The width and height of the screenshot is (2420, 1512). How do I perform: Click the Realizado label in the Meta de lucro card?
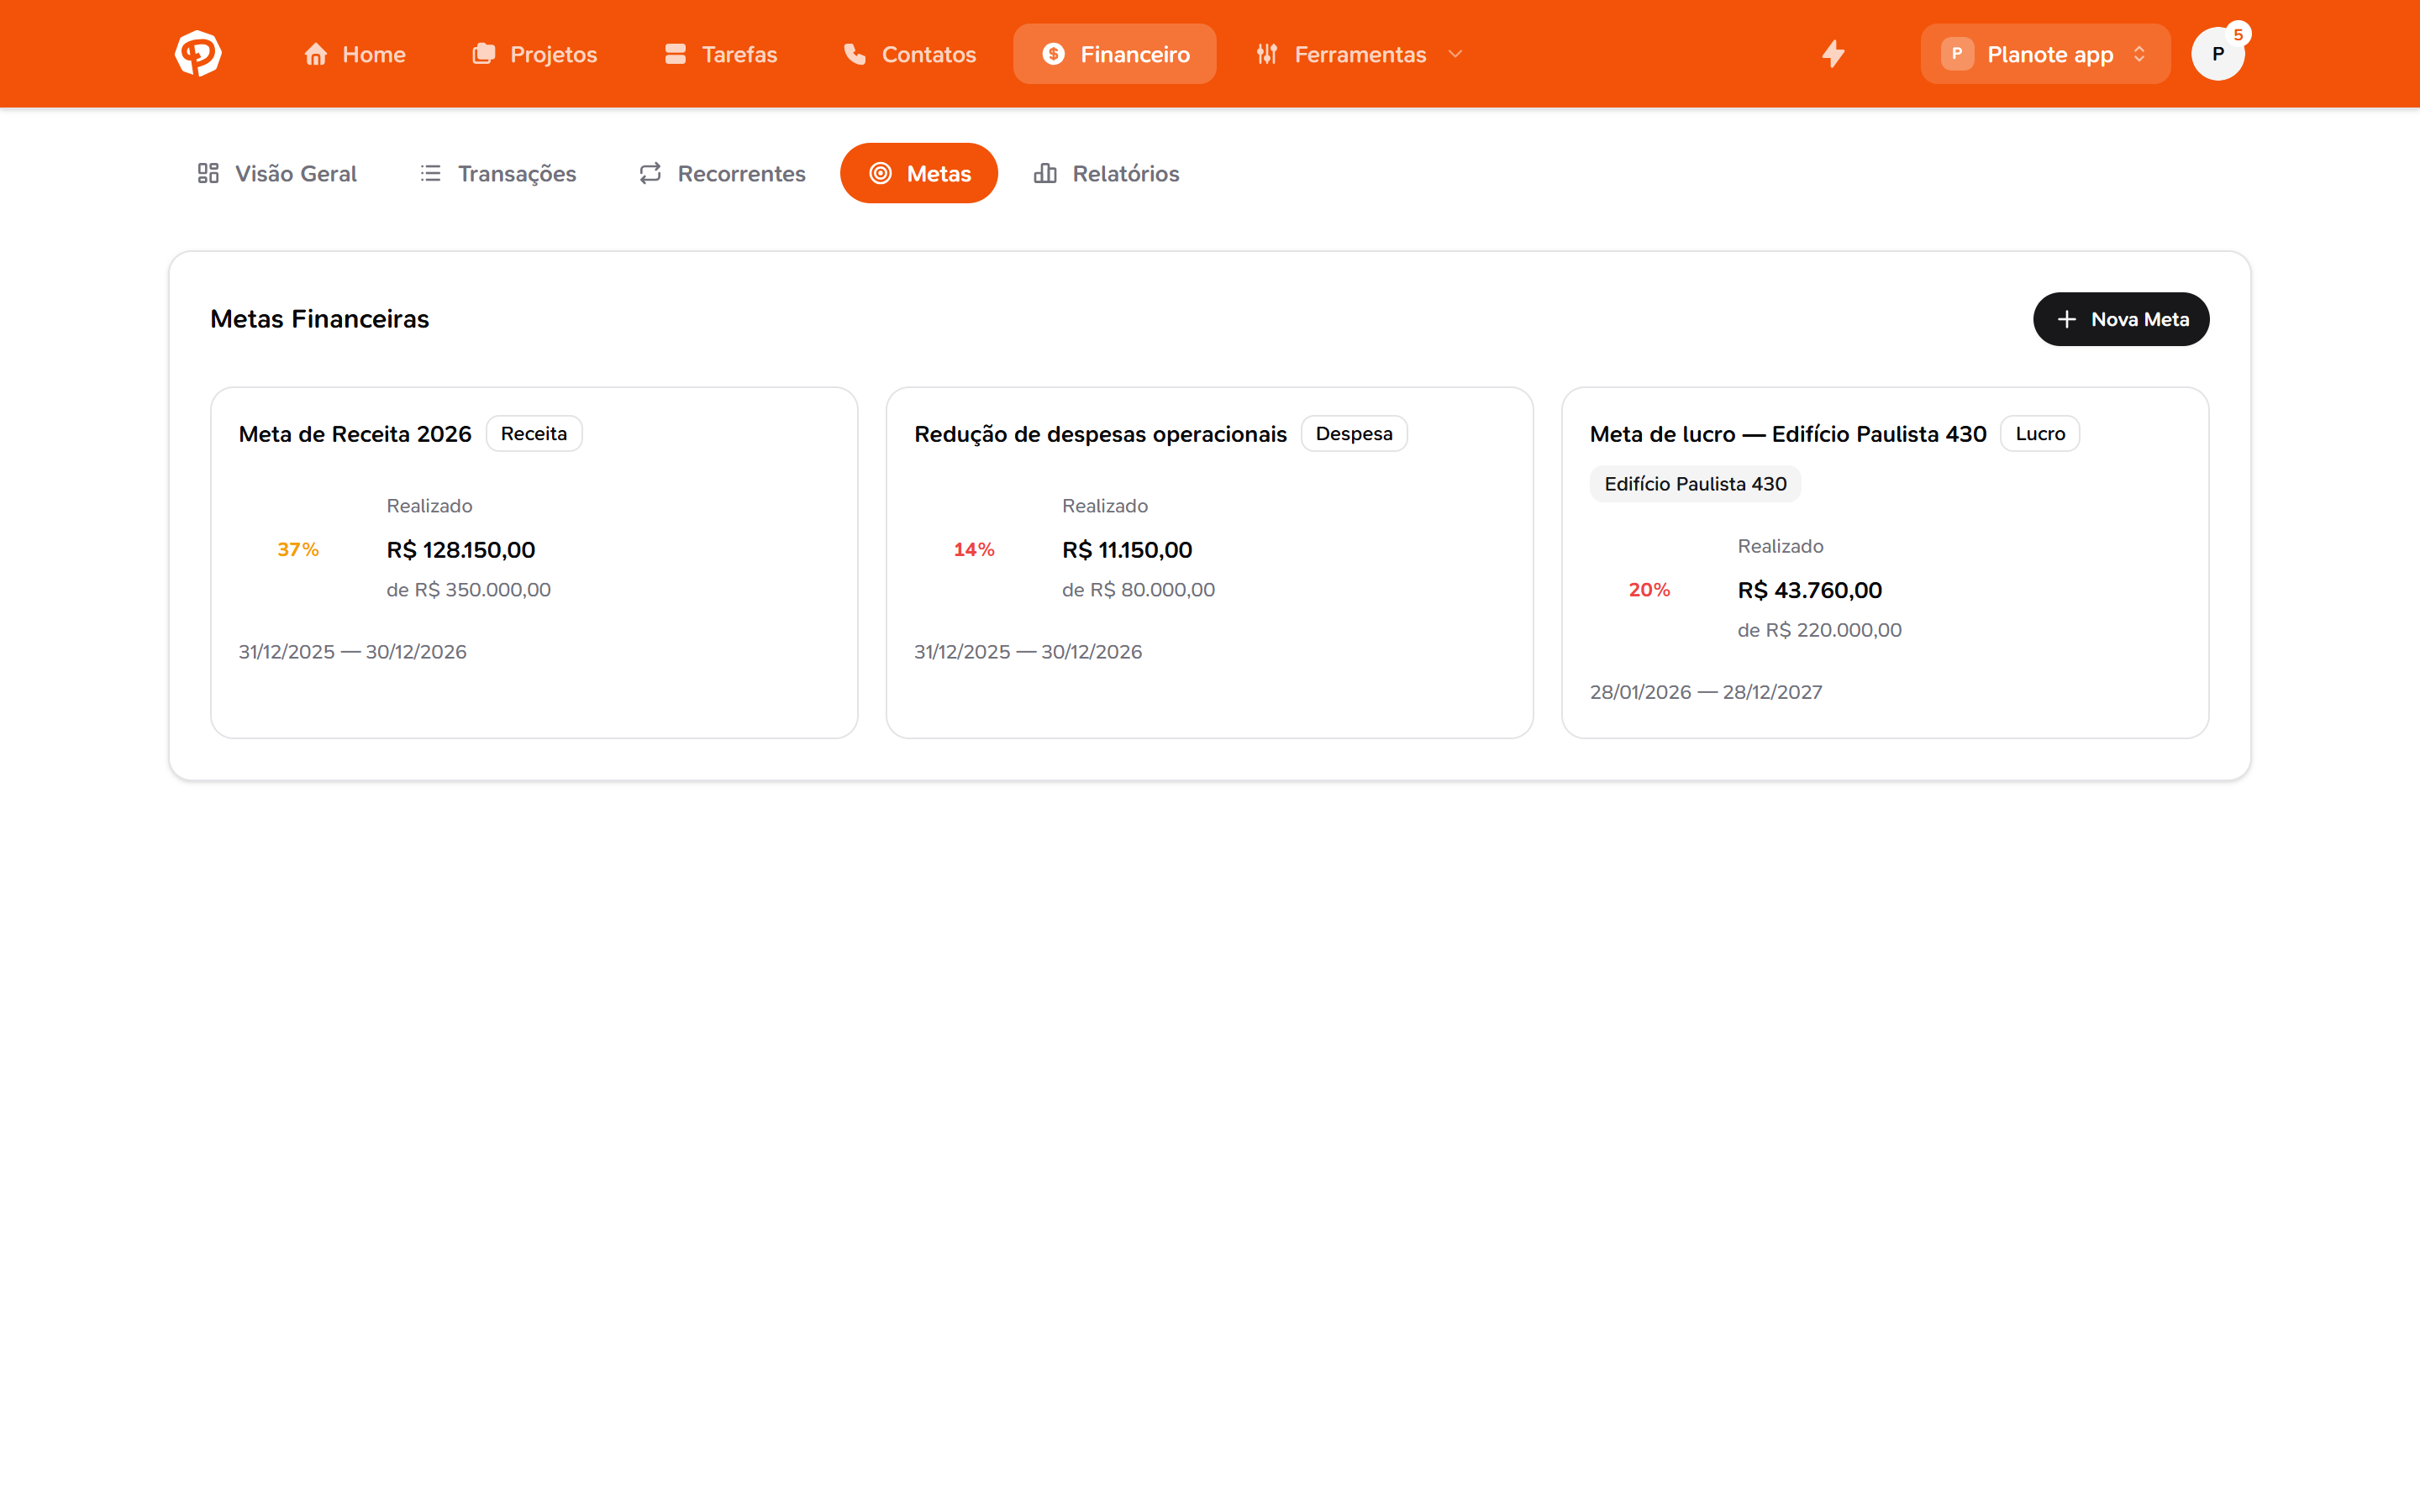coord(1780,546)
